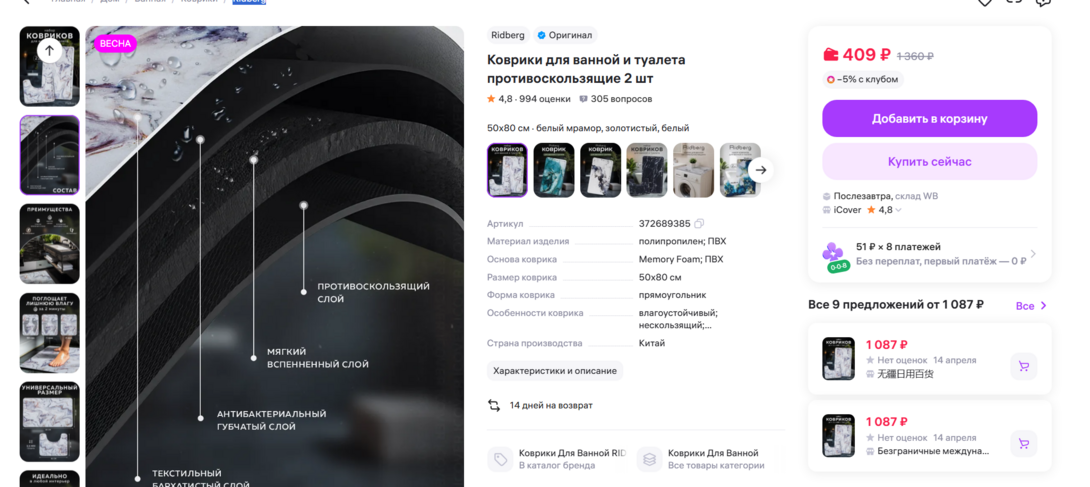The width and height of the screenshot is (1090, 487).
Task: Add the first 1 087 ₽ offer to cart
Action: [x=1023, y=366]
